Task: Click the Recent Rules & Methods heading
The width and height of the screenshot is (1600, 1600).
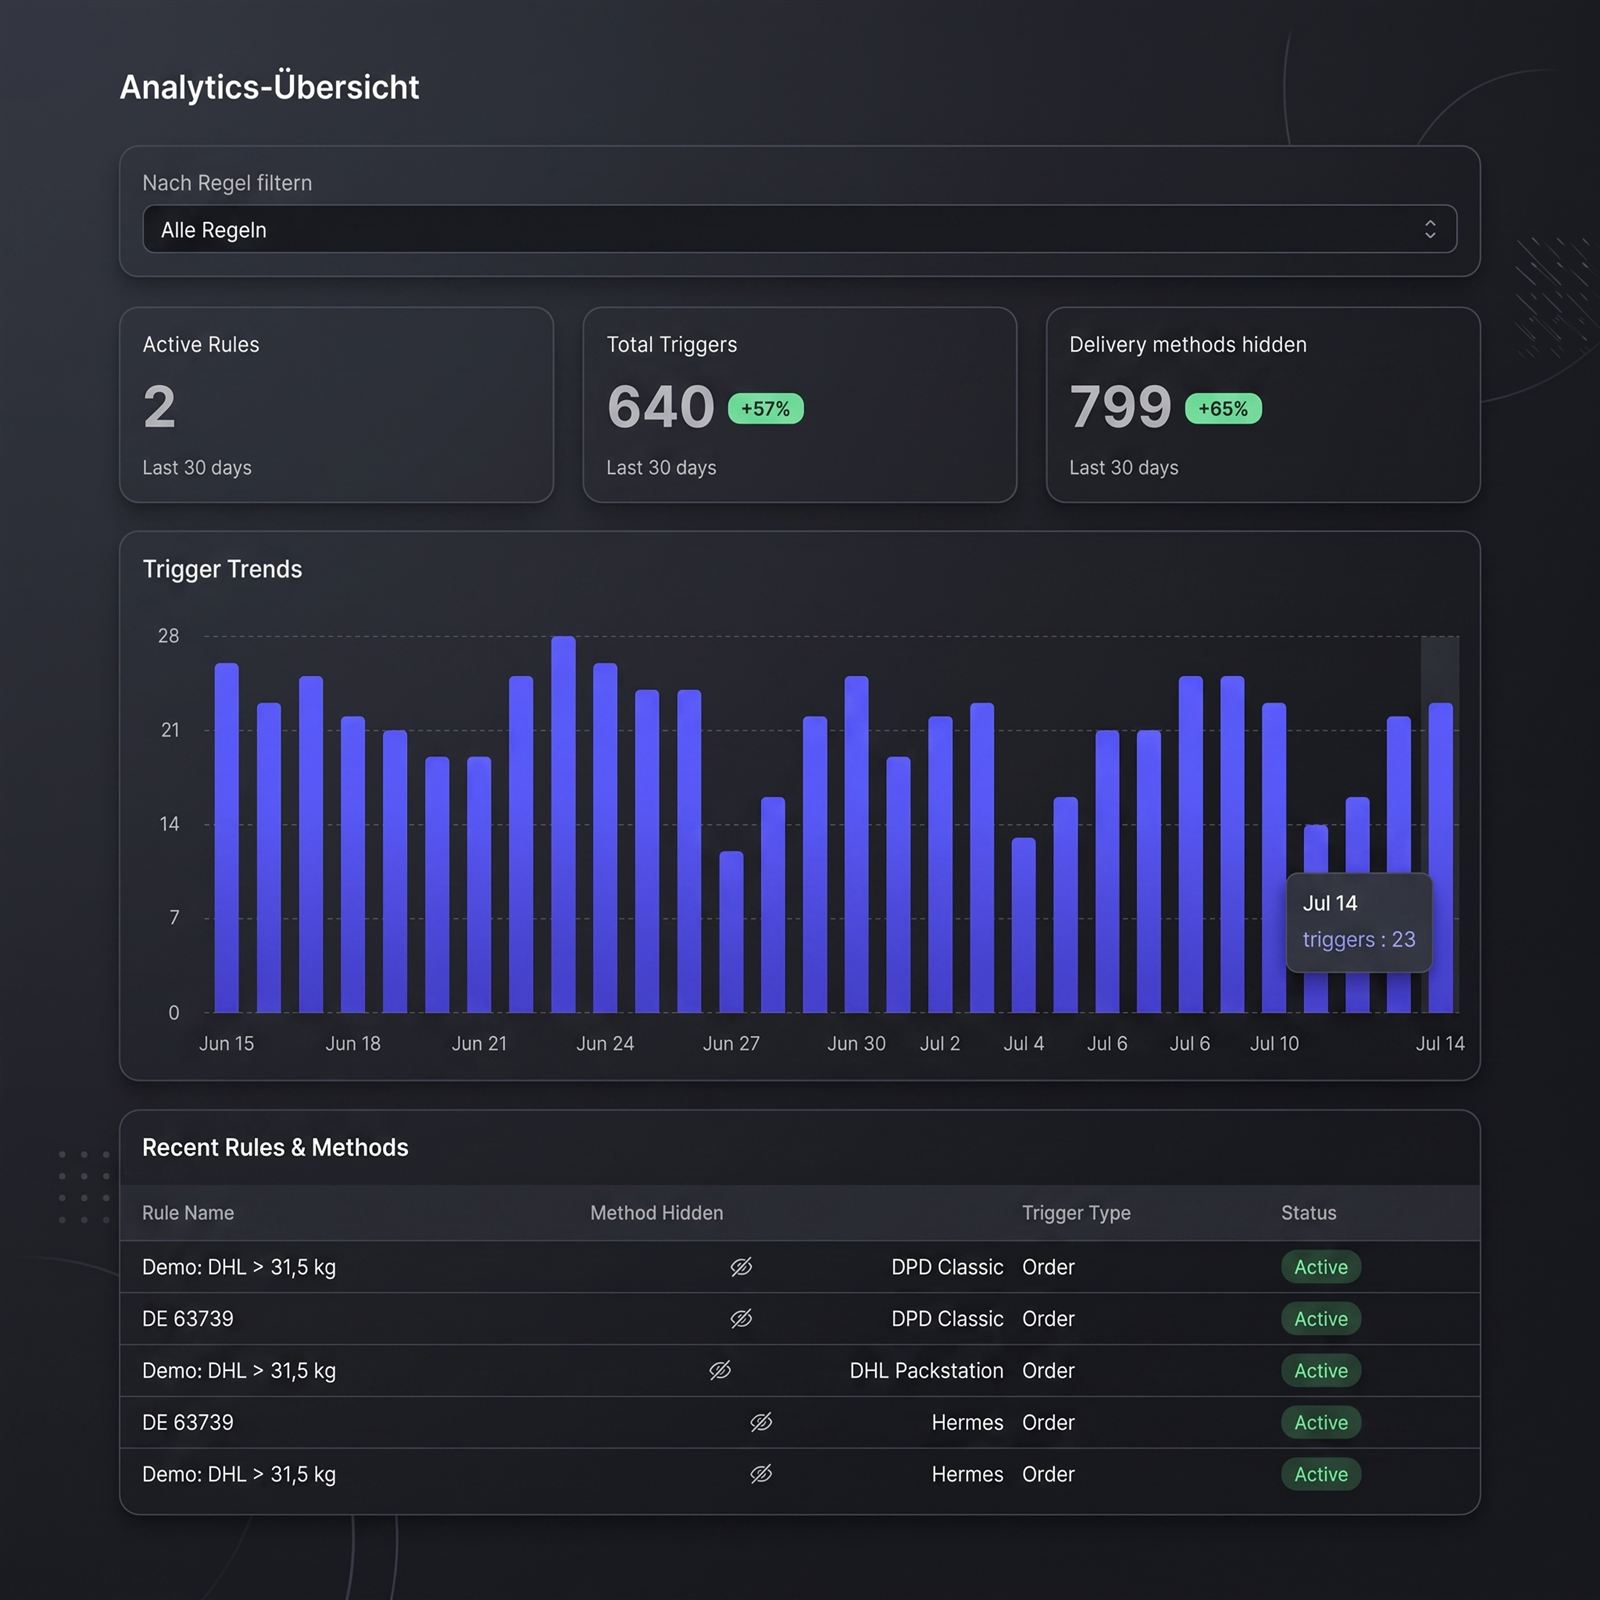Action: click(x=275, y=1147)
